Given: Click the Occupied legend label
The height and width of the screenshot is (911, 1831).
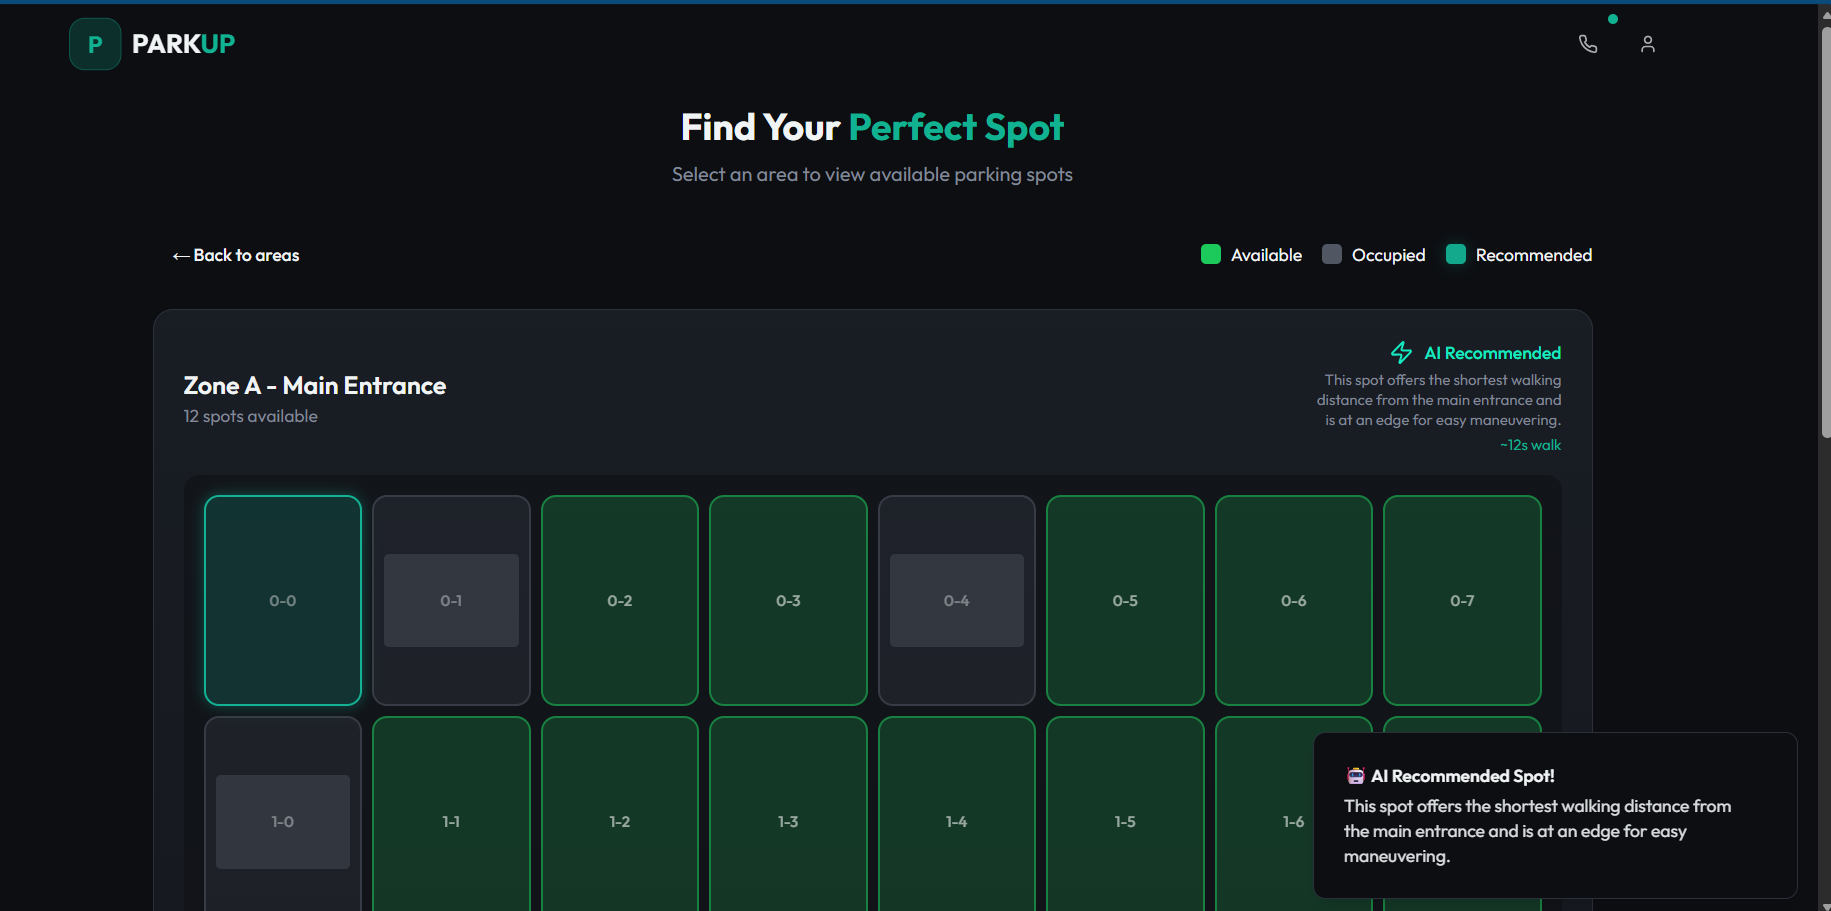Looking at the screenshot, I should pyautogui.click(x=1388, y=255).
